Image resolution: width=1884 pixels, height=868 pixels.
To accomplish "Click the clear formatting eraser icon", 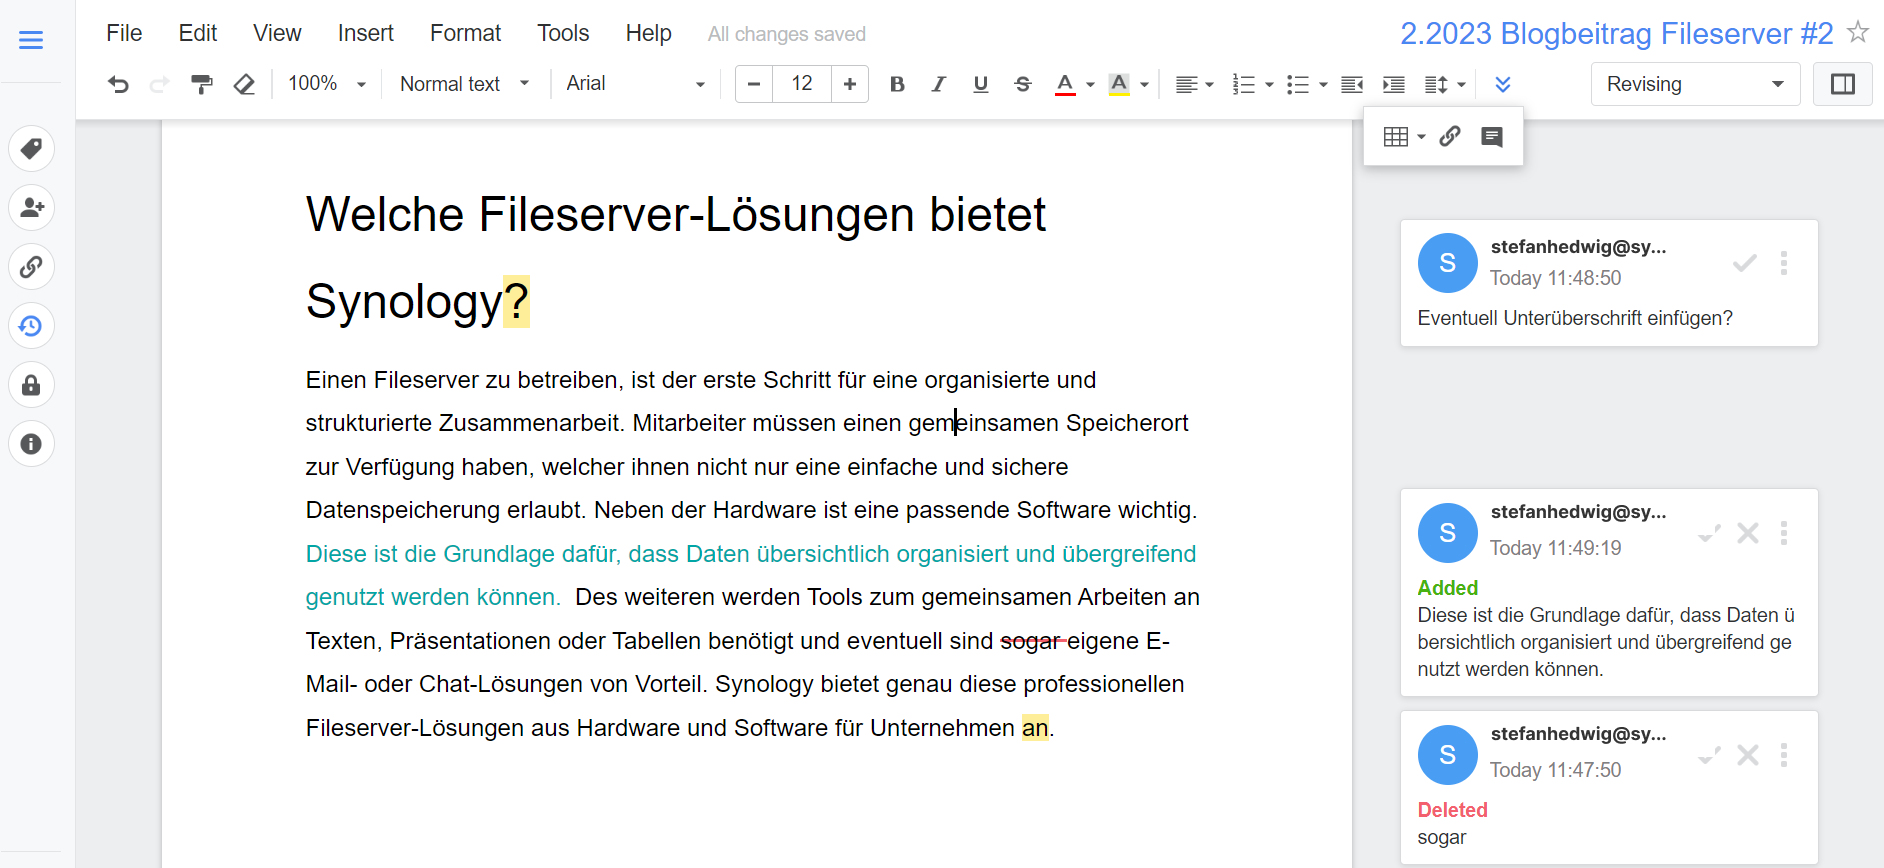I will point(244,85).
